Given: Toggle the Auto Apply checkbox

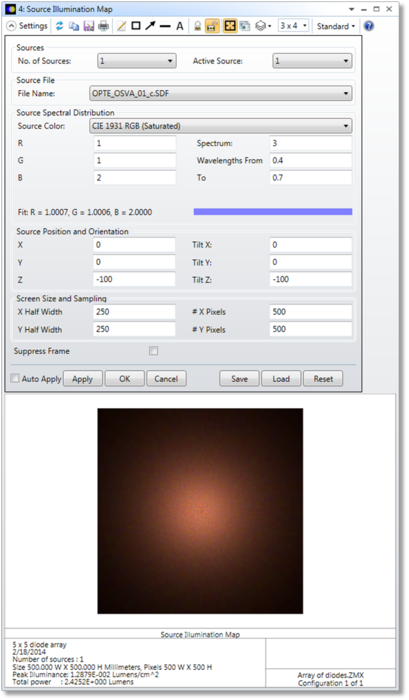Looking at the screenshot, I should tap(15, 378).
